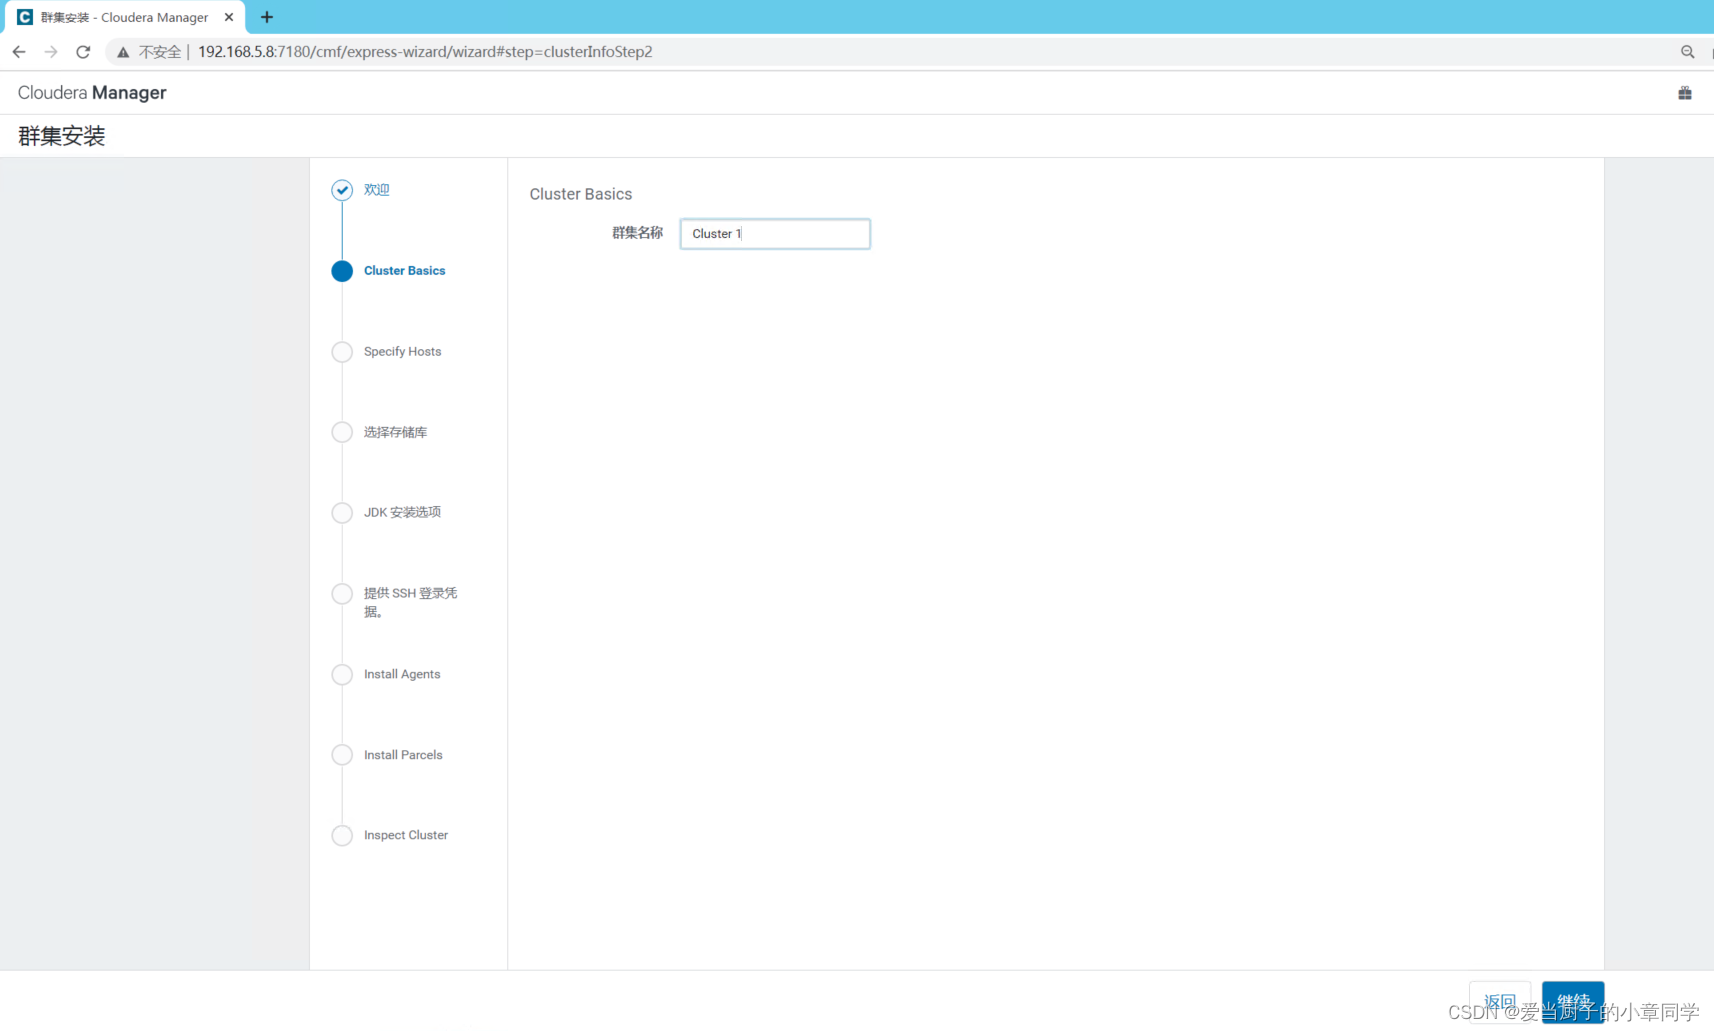This screenshot has width=1714, height=1031.
Task: Click the blue 继续 continue button
Action: pyautogui.click(x=1573, y=1002)
